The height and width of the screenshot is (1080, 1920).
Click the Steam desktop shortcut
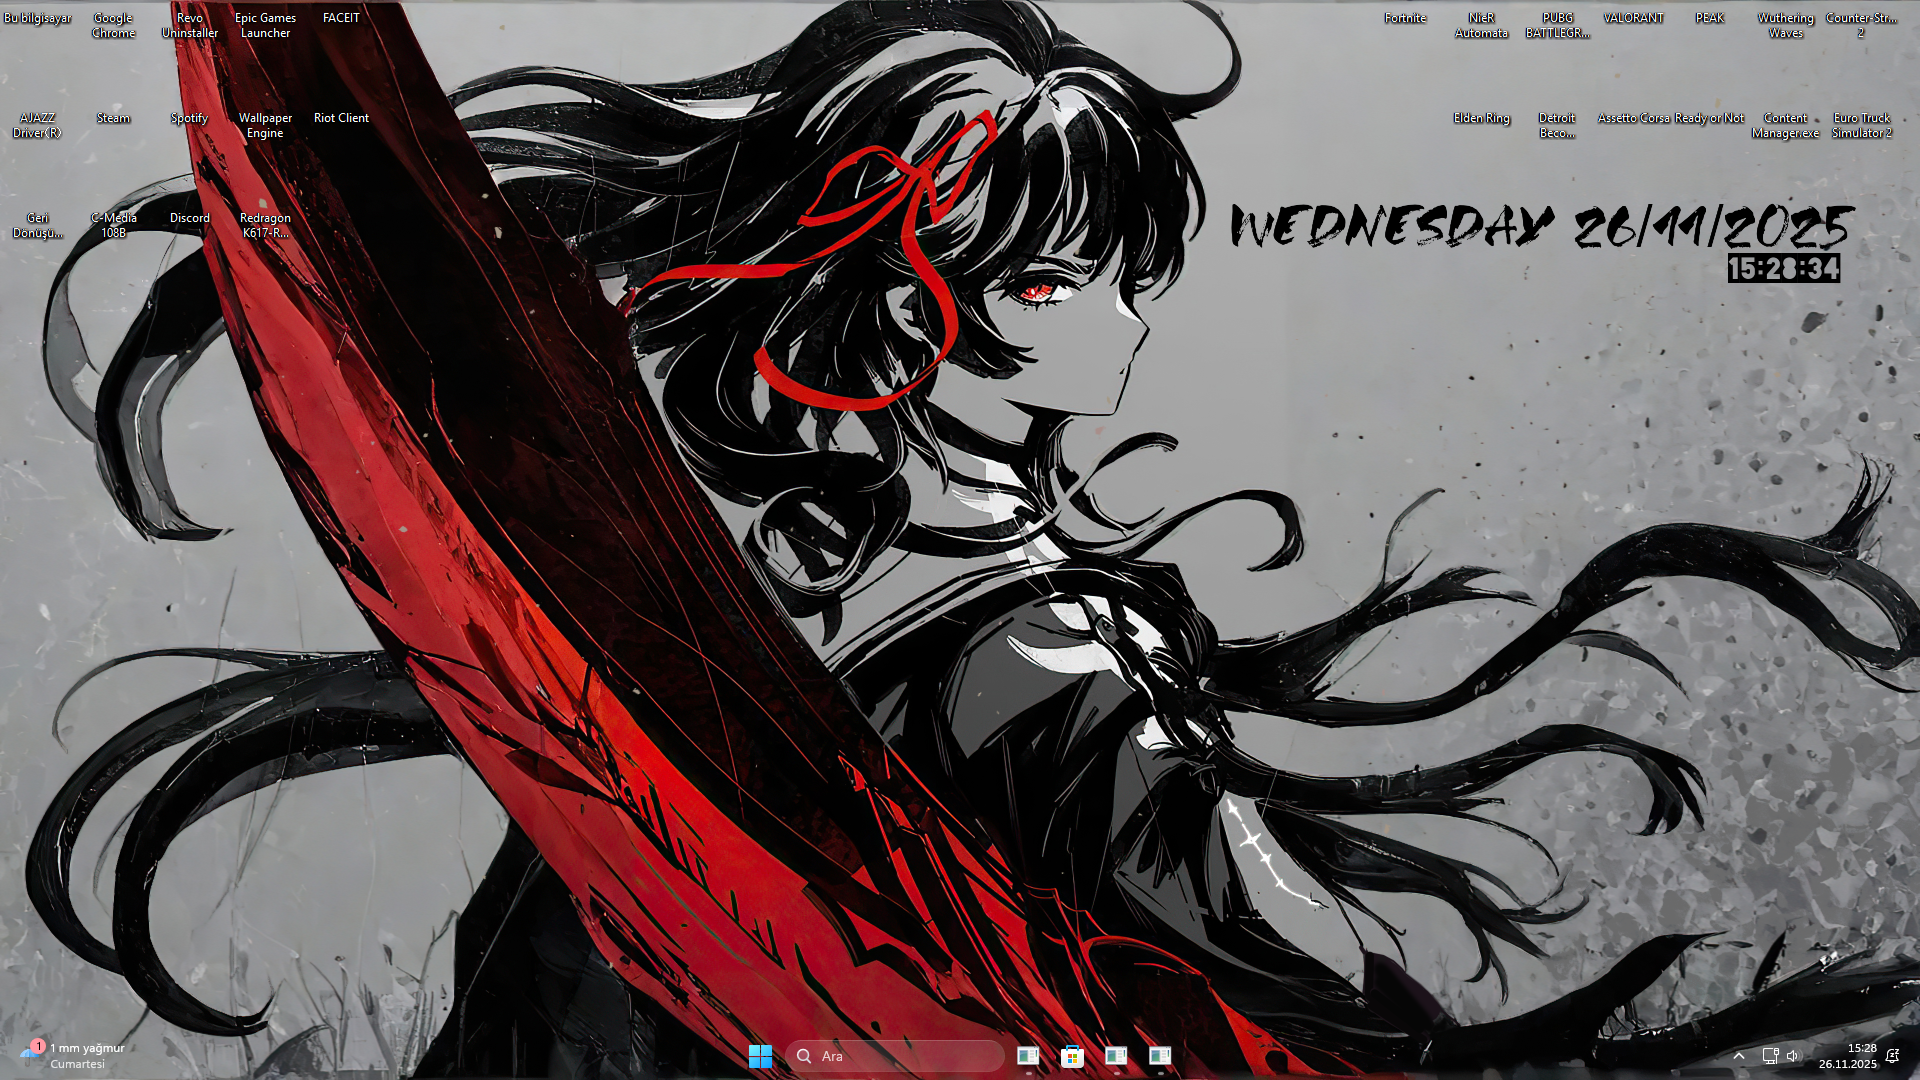tap(113, 118)
